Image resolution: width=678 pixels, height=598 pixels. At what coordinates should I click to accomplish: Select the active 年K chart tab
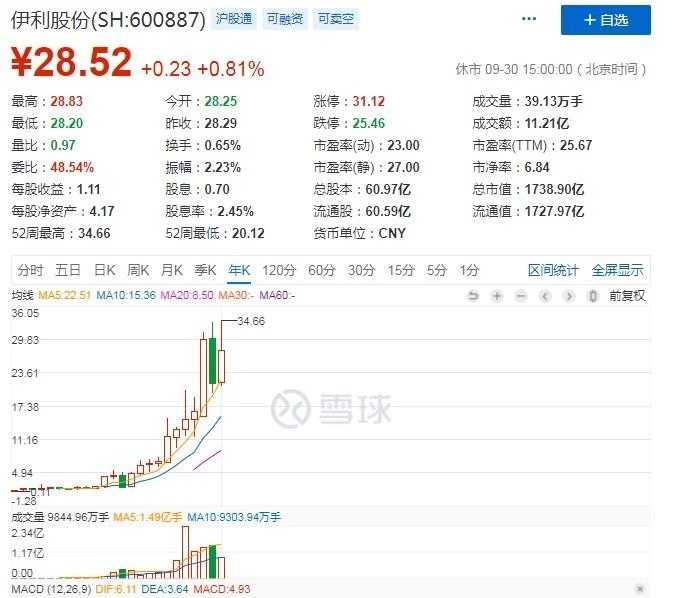(239, 271)
